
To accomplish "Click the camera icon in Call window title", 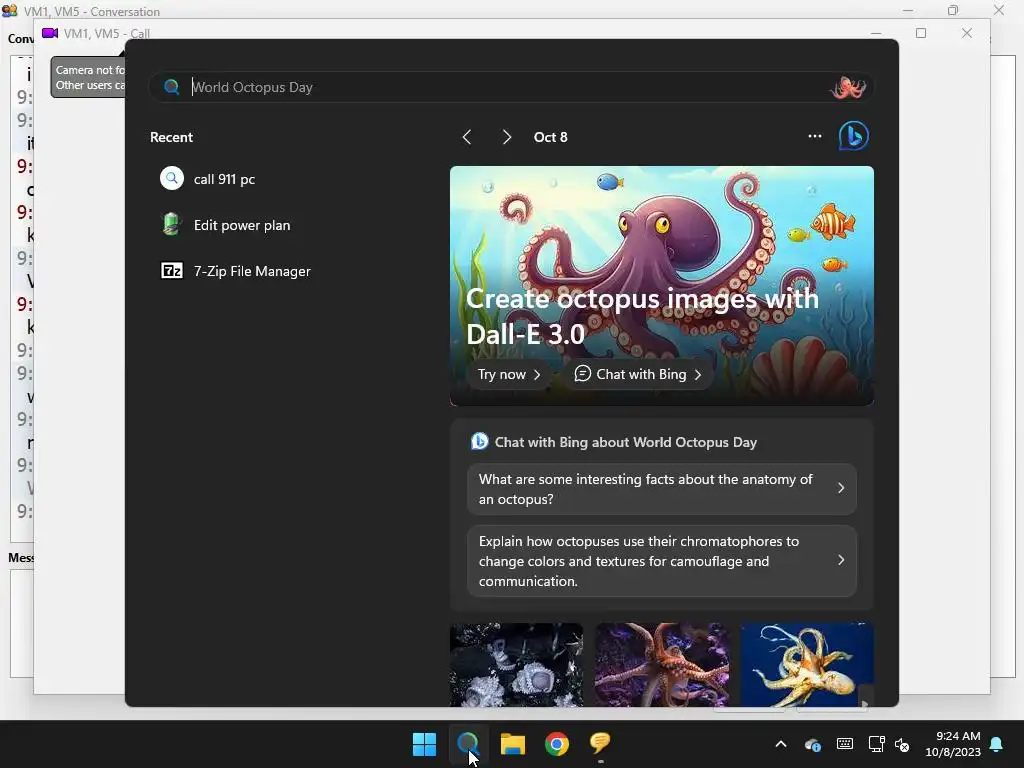I will coord(50,33).
